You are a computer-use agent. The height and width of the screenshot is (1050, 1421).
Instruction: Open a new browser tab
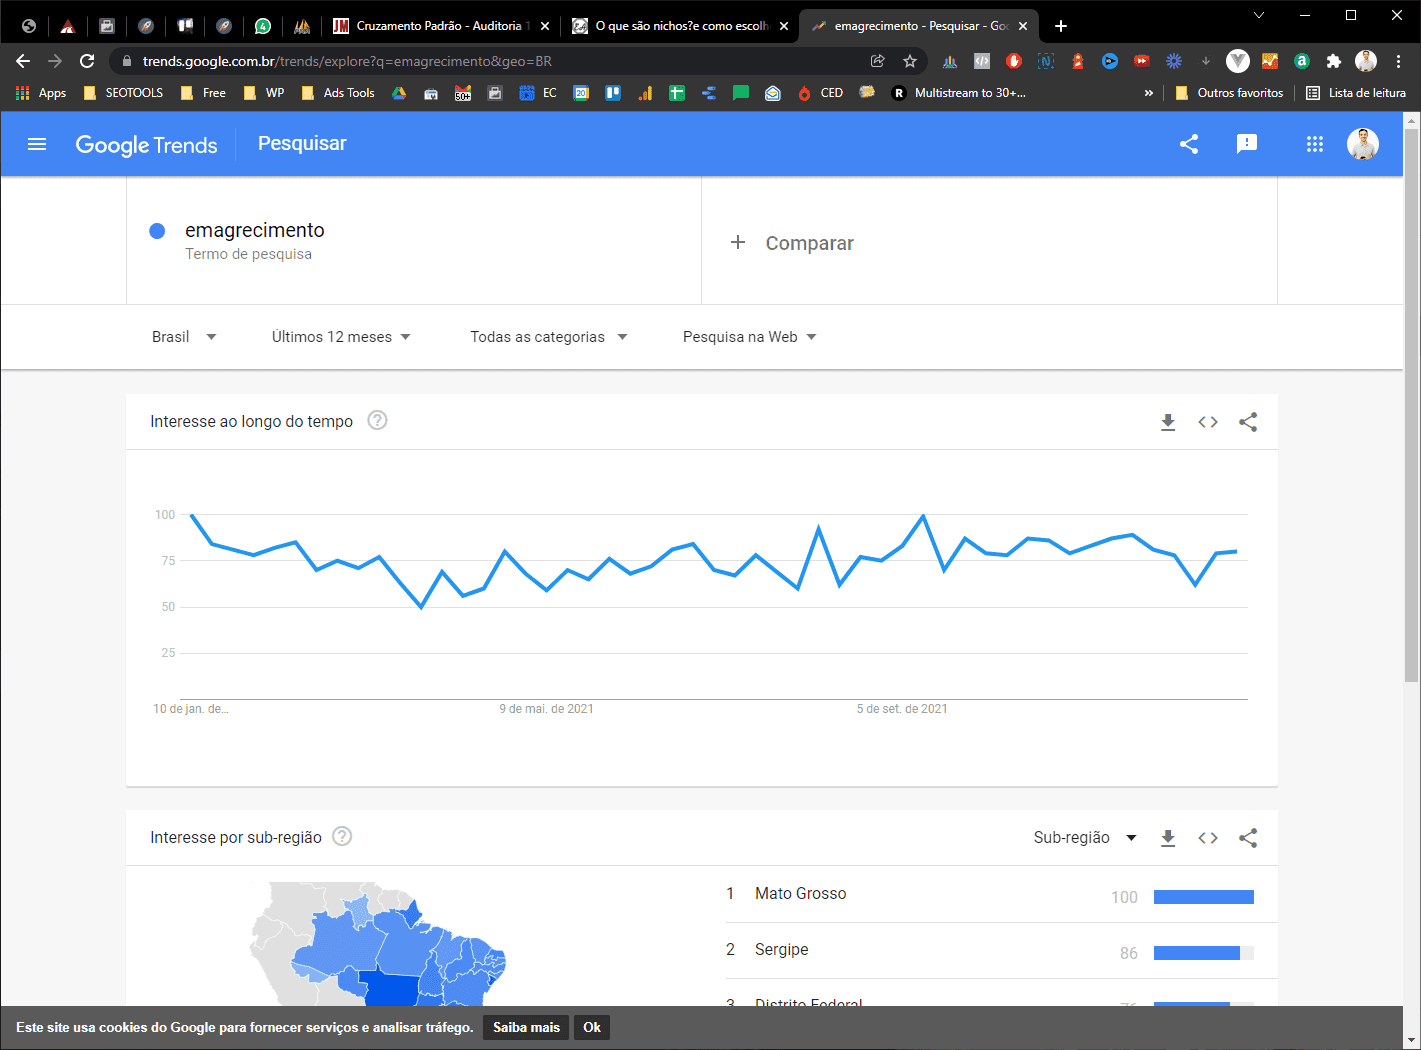tap(1061, 26)
